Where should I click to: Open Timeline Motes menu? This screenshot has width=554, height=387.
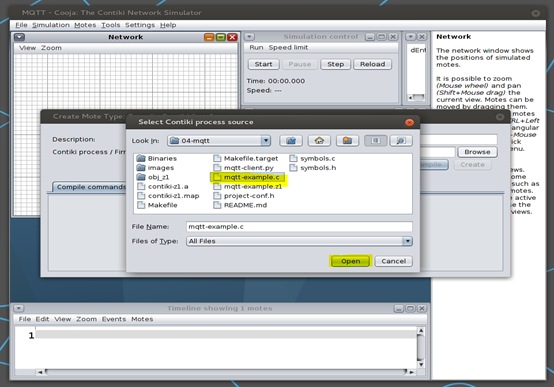(142, 319)
